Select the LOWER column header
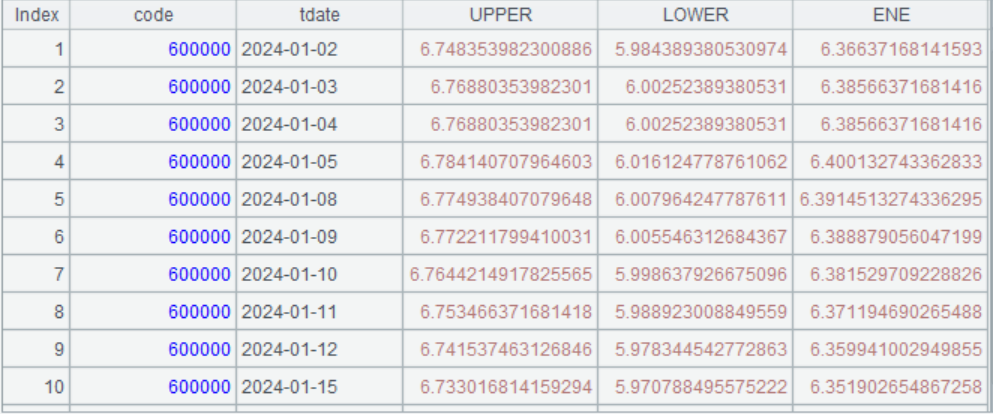Viewport: 993px width, 414px height. pyautogui.click(x=695, y=15)
